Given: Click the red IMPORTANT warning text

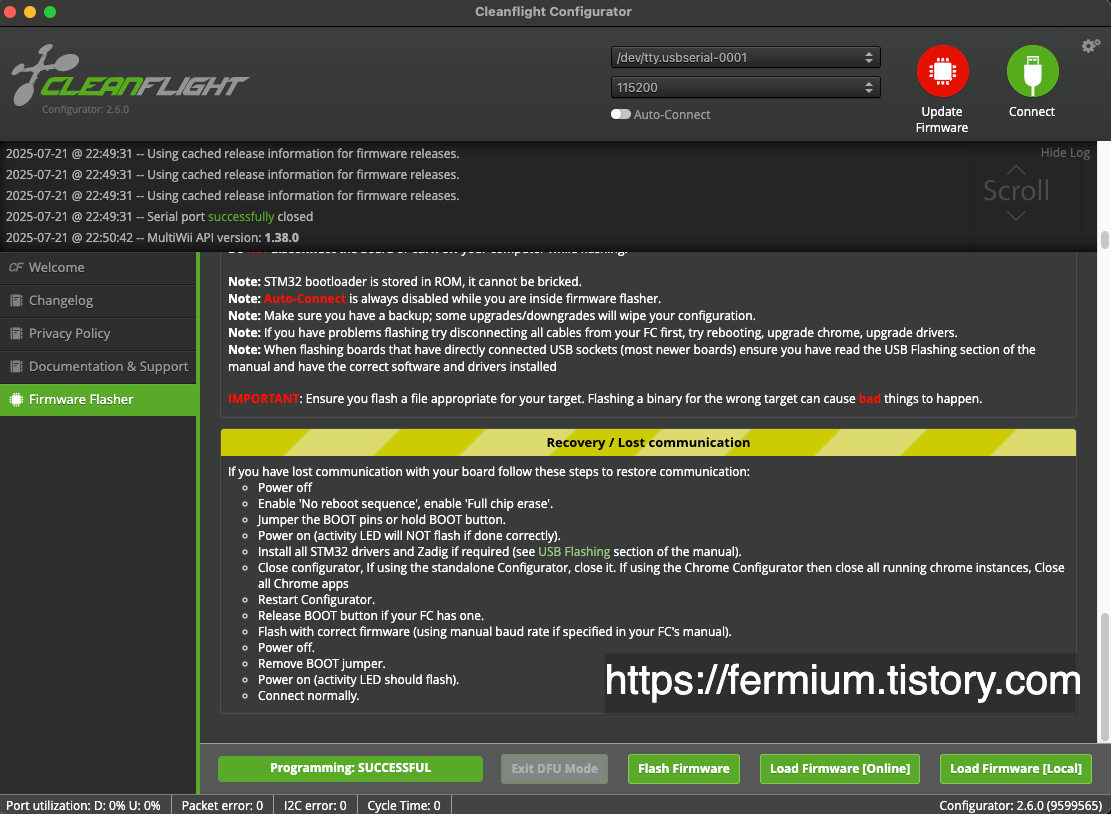Looking at the screenshot, I should (264, 399).
